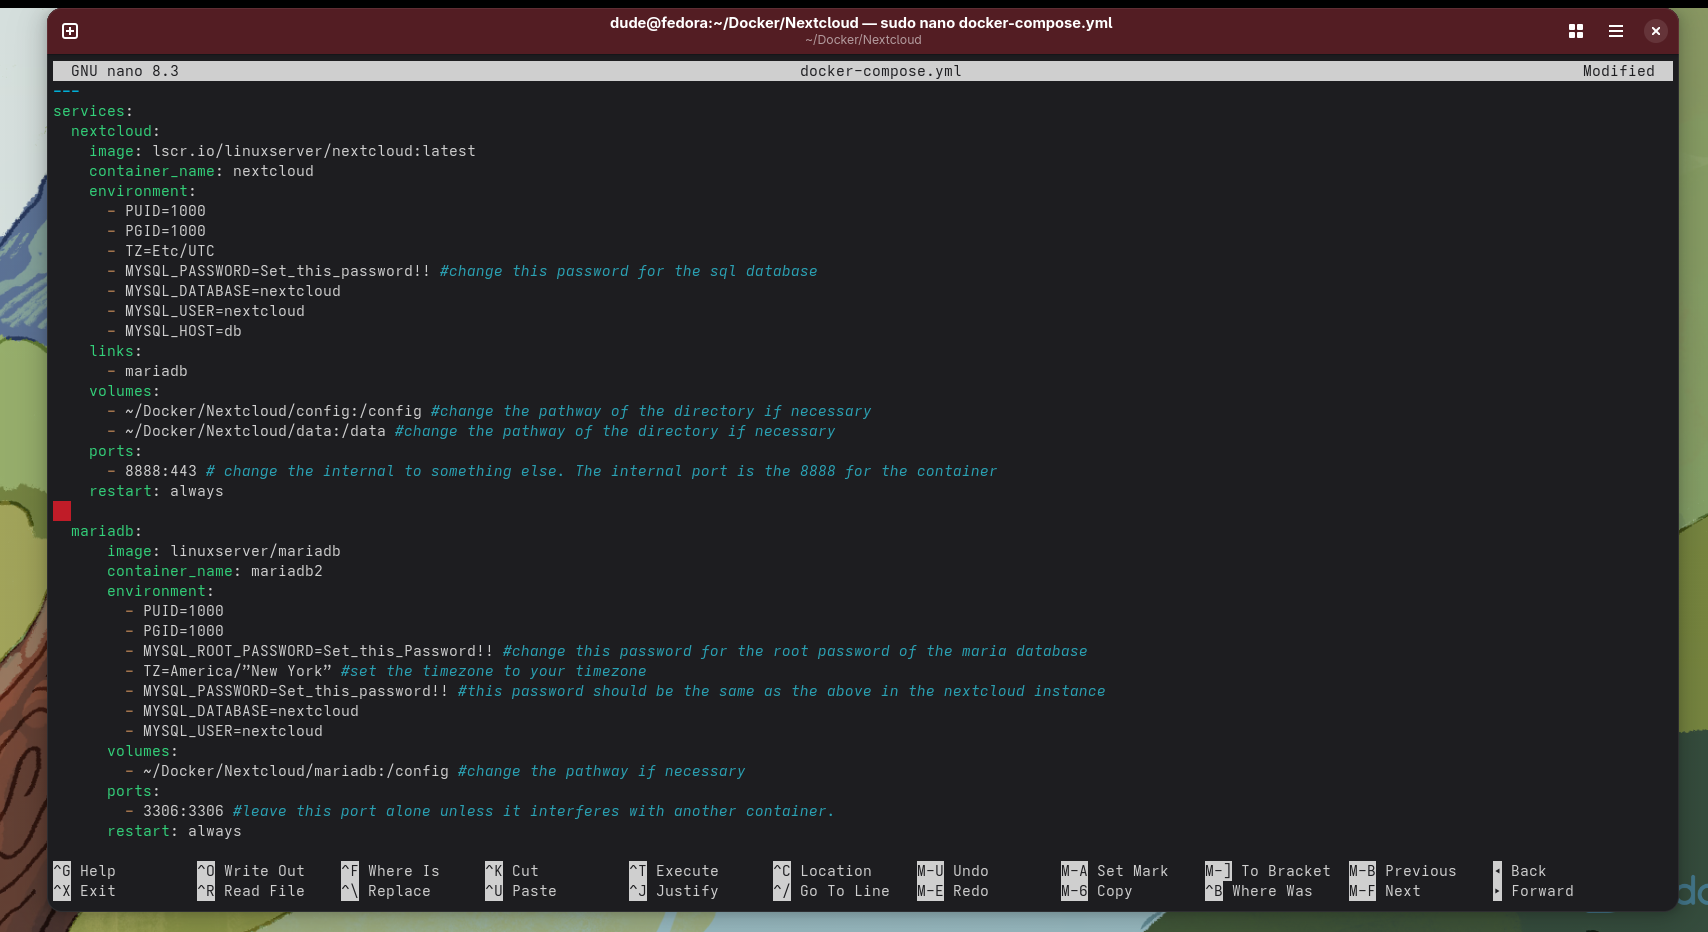
Task: Click the Modified status indicator
Action: coord(1619,71)
